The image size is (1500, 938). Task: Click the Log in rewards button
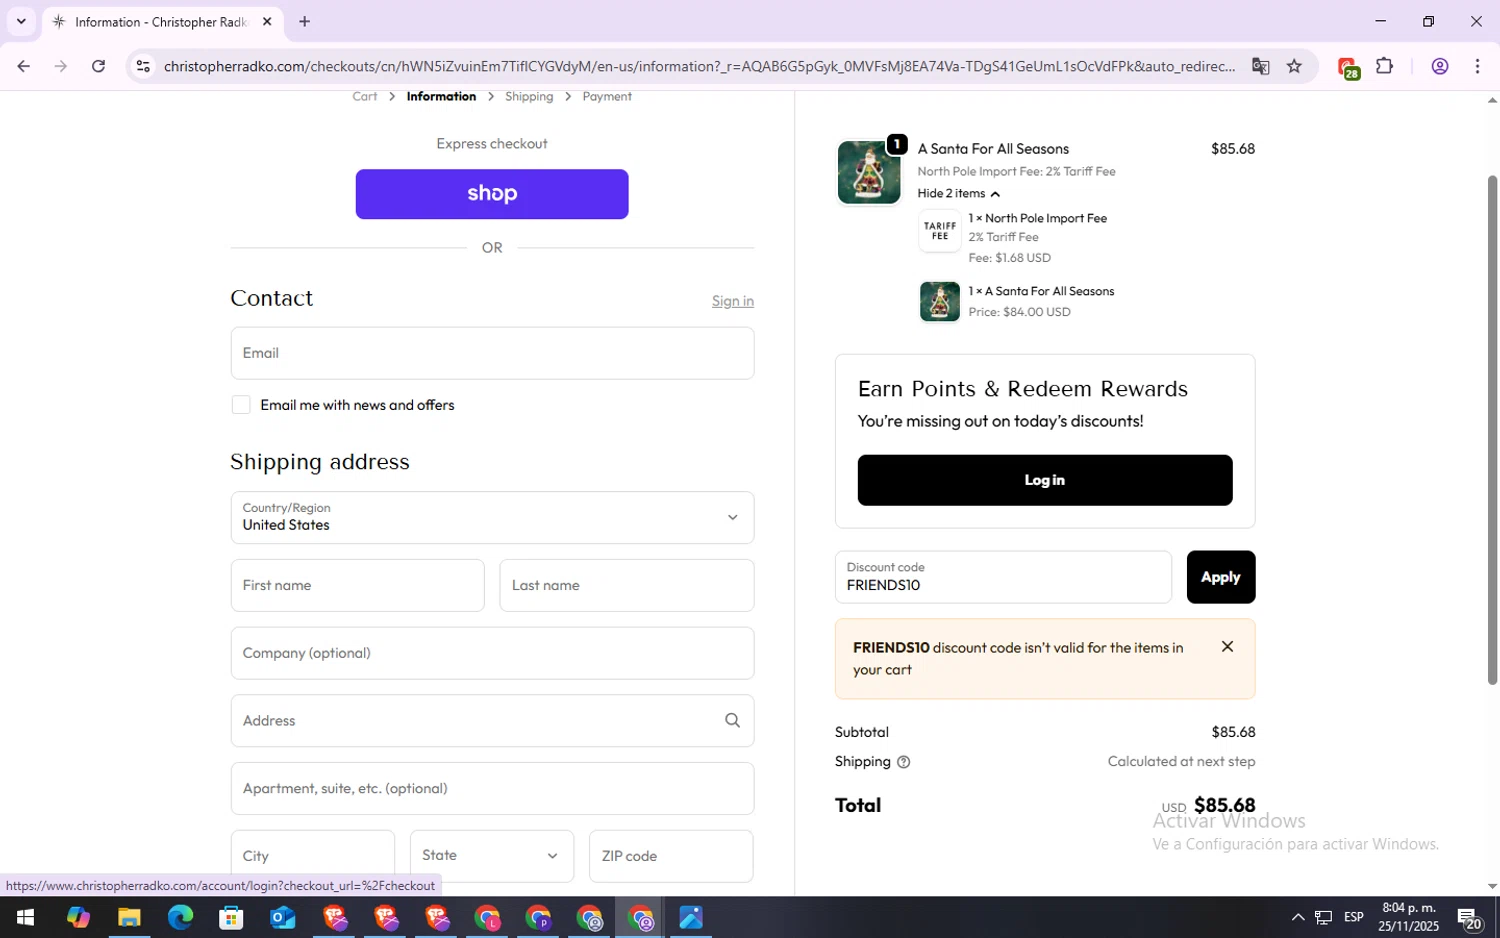[x=1045, y=480]
